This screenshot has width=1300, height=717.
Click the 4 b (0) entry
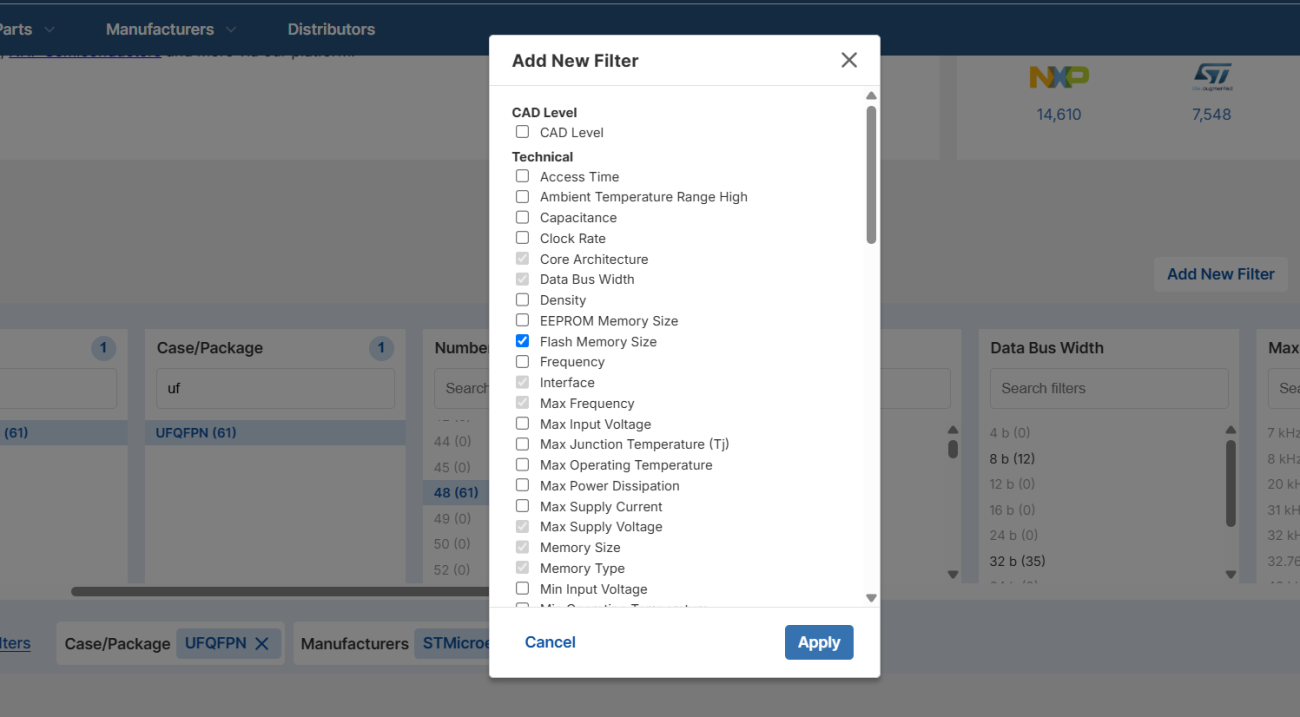tap(1010, 433)
